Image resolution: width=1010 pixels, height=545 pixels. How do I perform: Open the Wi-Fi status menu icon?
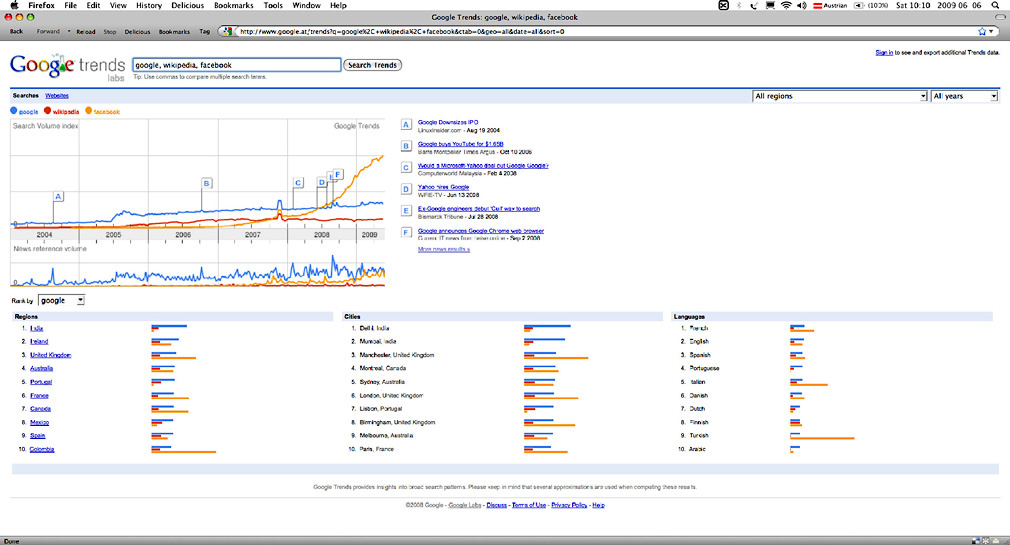pos(786,6)
